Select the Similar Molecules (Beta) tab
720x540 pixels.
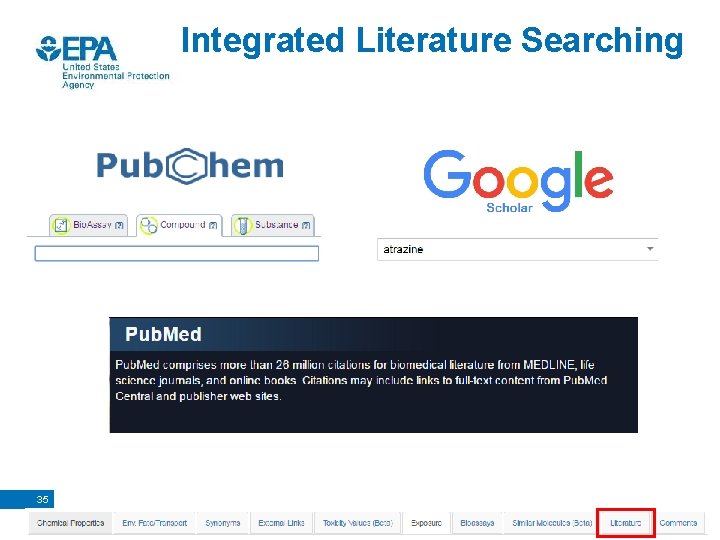552,523
